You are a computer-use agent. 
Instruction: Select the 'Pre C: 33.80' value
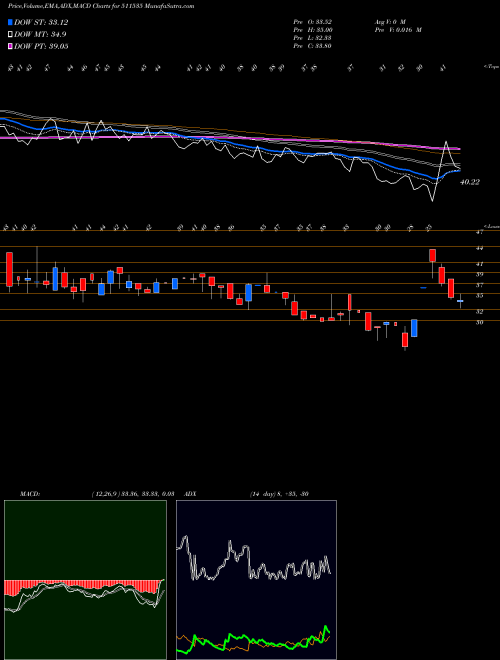312,46
